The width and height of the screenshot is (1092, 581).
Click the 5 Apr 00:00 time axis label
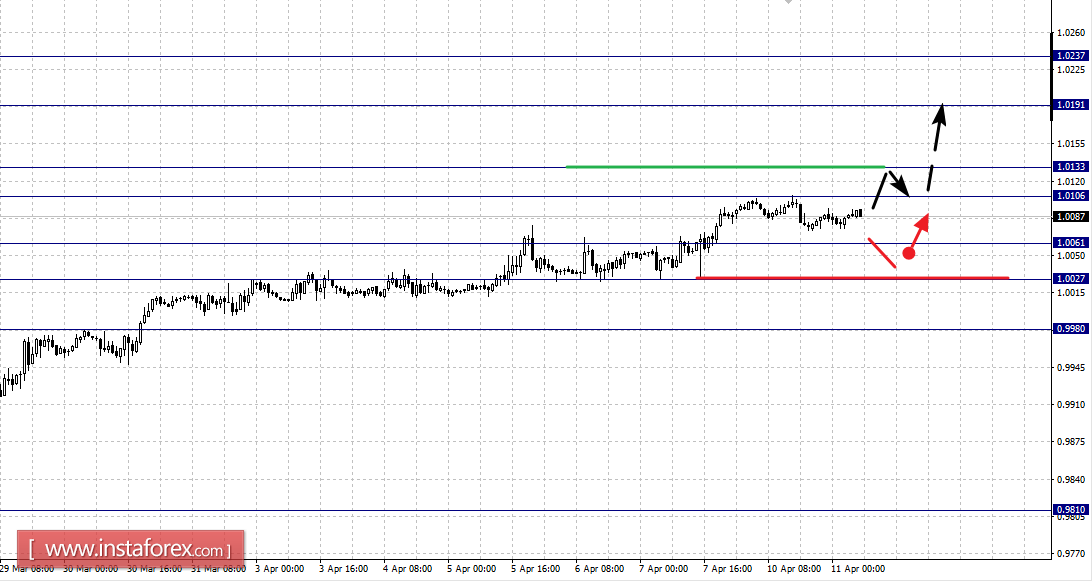coord(471,568)
